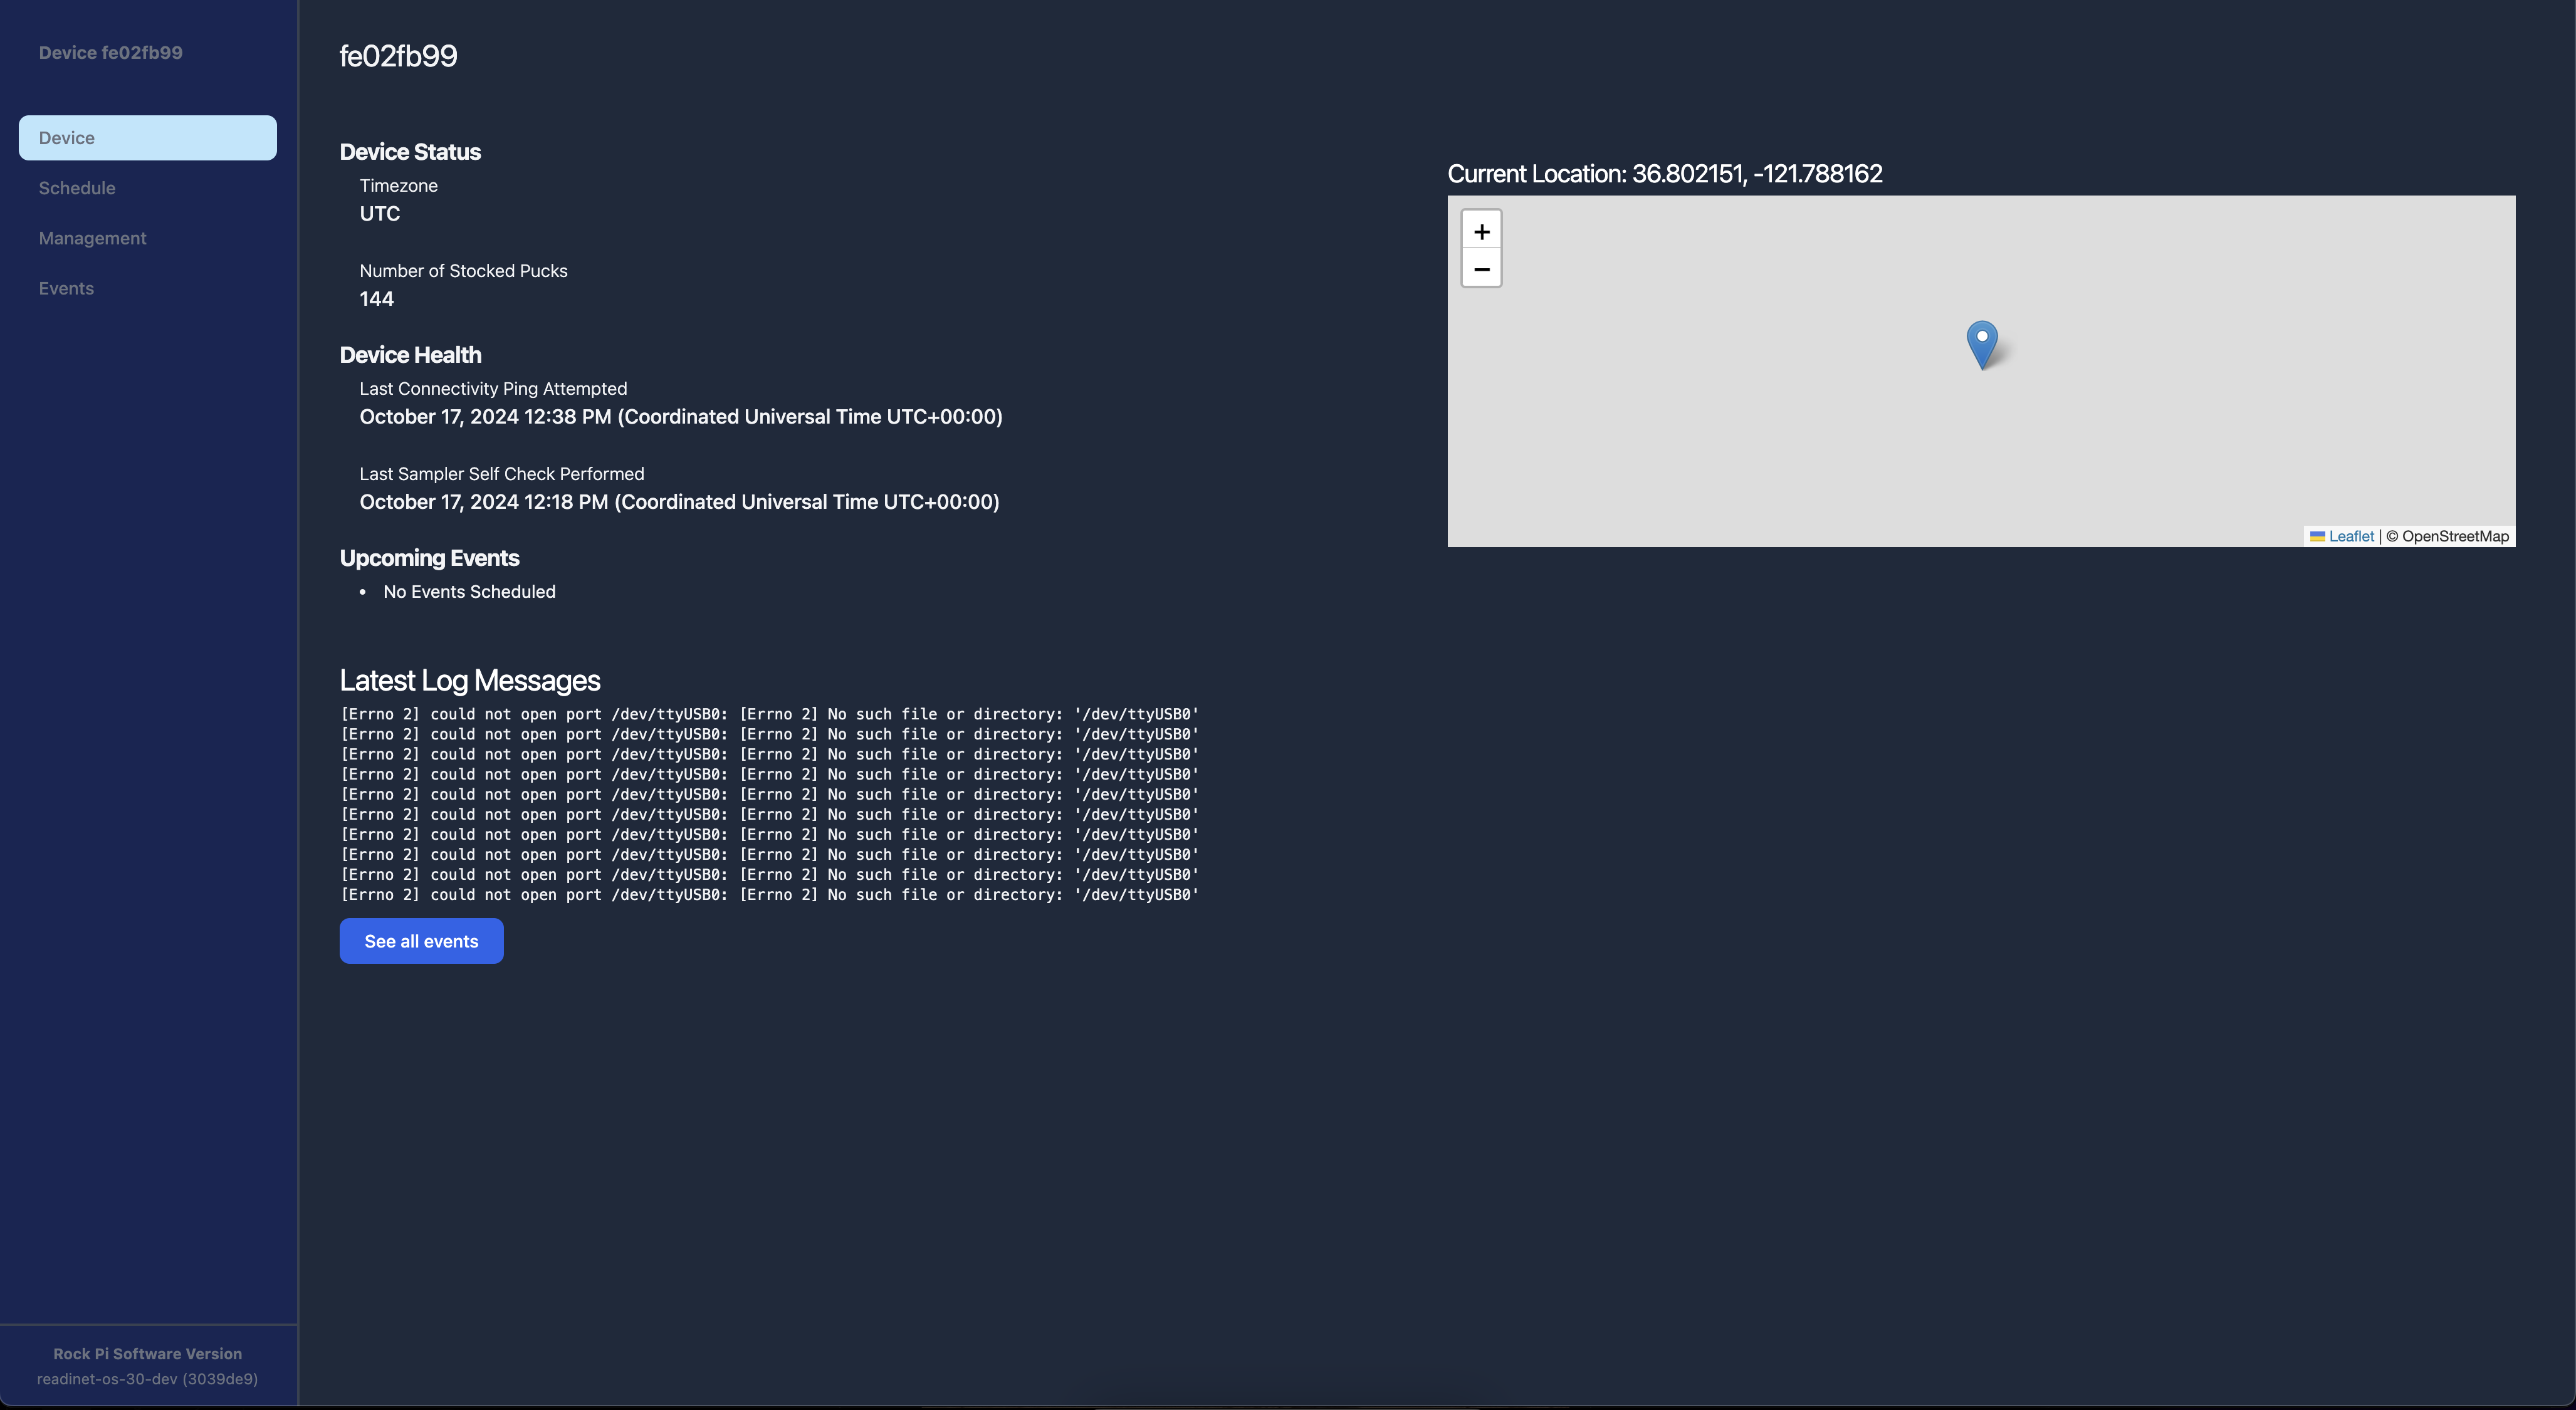Open the Leaflet attribution link
The image size is (2576, 1410).
[2350, 536]
